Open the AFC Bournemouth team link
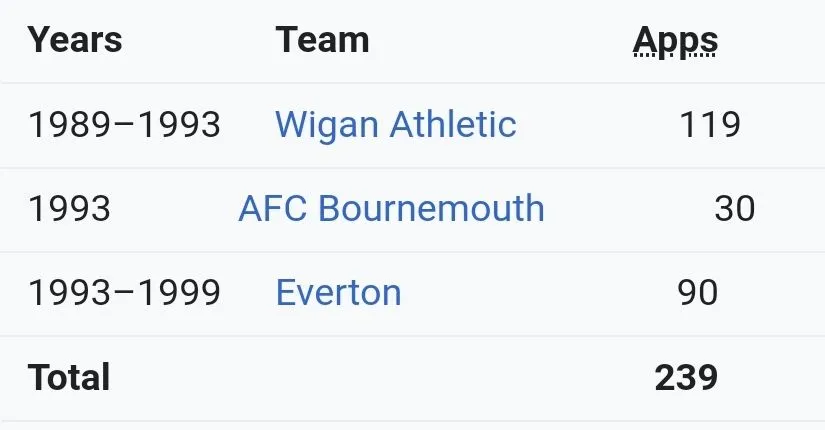Screen dimensions: 825x430 [x=391, y=208]
